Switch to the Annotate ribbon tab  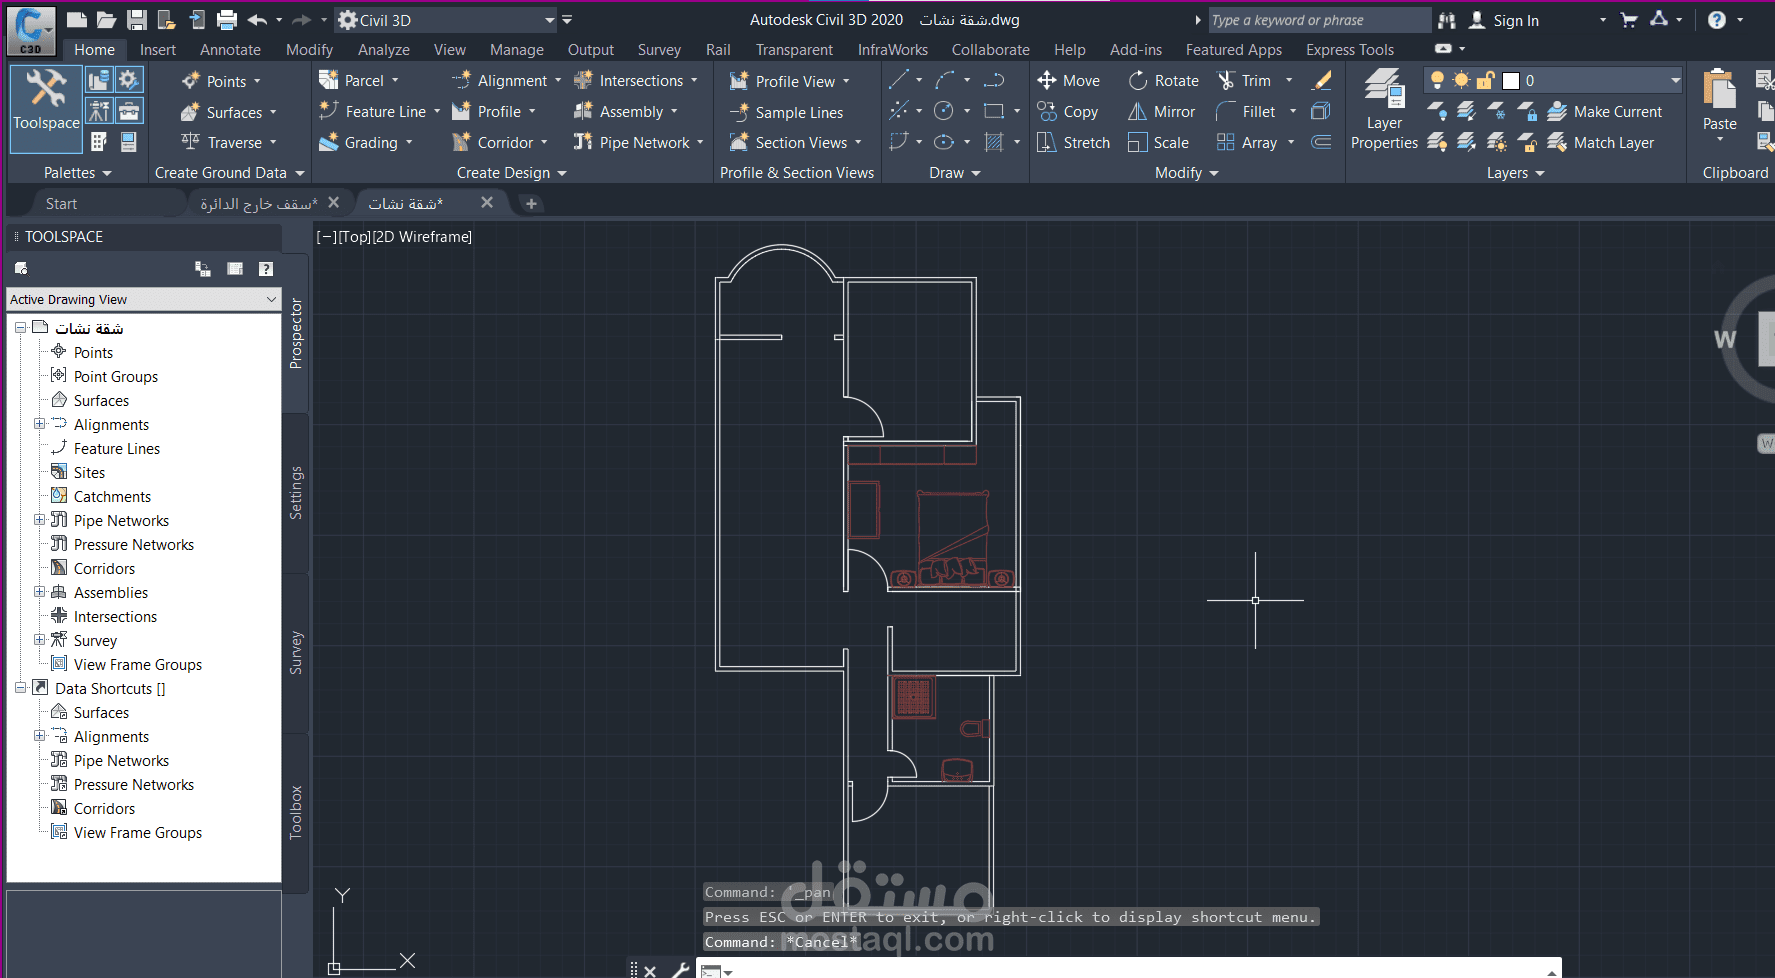[230, 50]
